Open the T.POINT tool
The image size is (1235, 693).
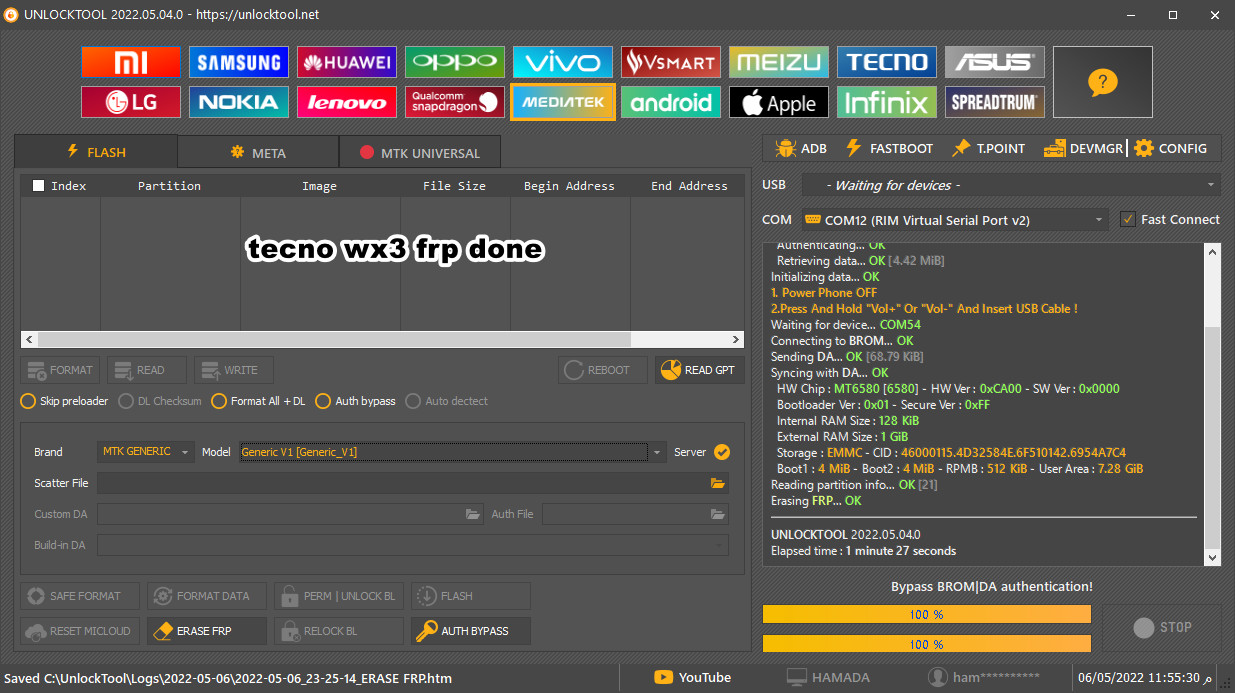click(x=988, y=148)
